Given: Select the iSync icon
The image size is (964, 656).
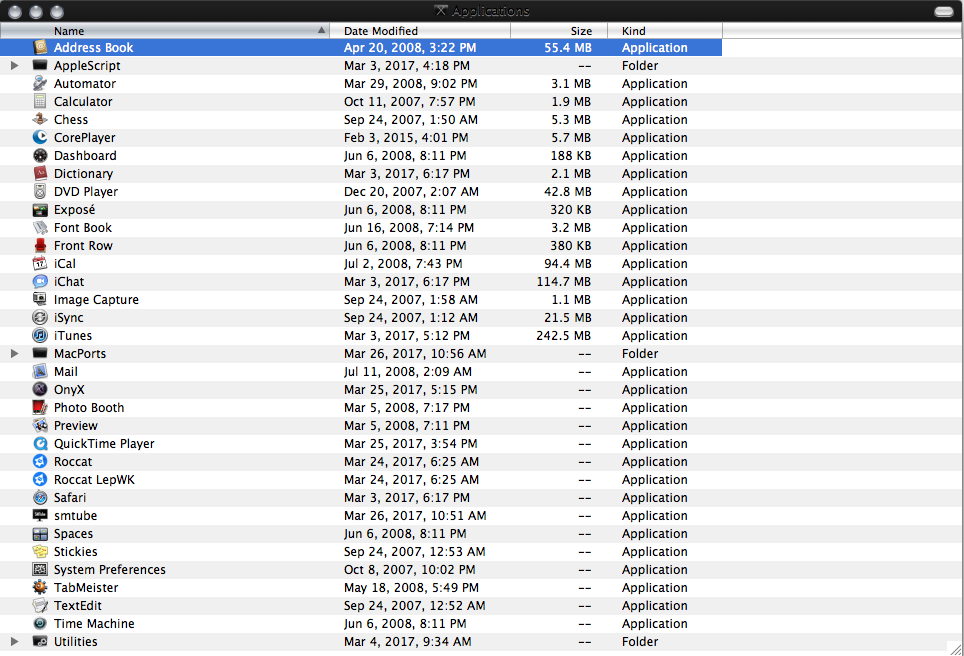Looking at the screenshot, I should click(40, 317).
